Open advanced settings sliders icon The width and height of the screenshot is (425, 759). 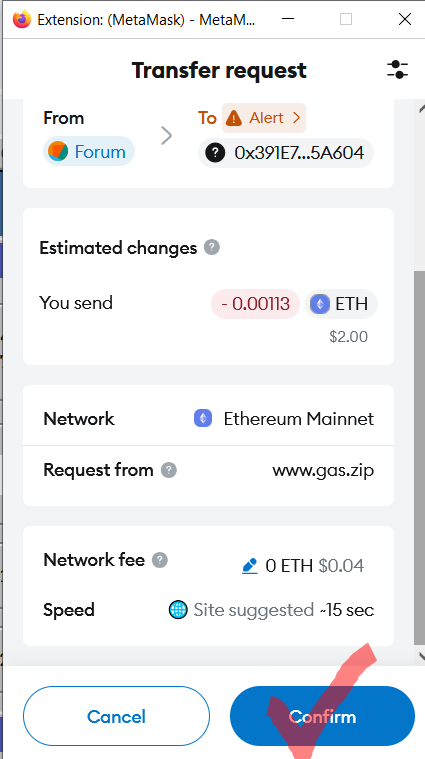coord(397,70)
